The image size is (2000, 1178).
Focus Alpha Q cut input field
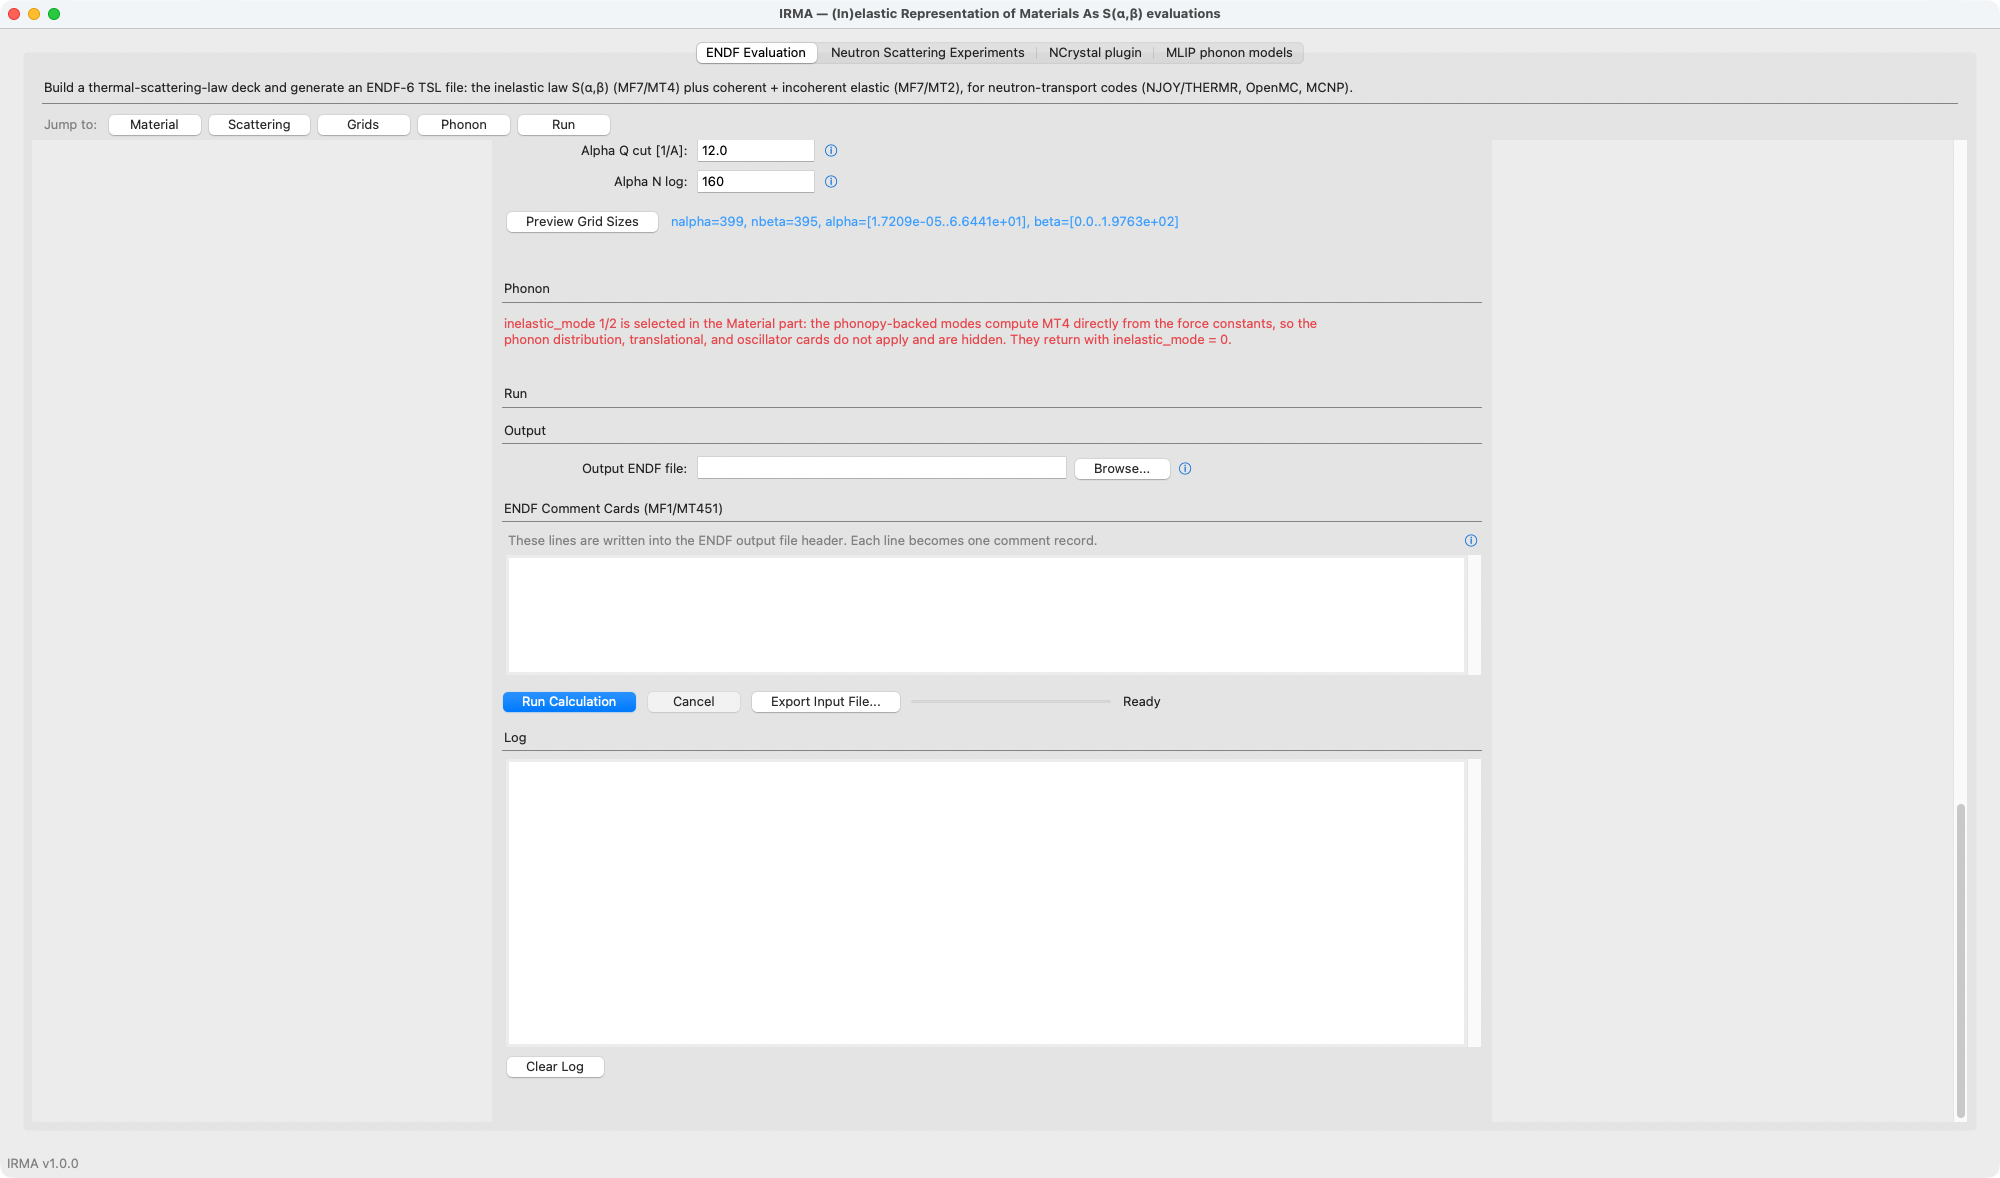(x=756, y=151)
